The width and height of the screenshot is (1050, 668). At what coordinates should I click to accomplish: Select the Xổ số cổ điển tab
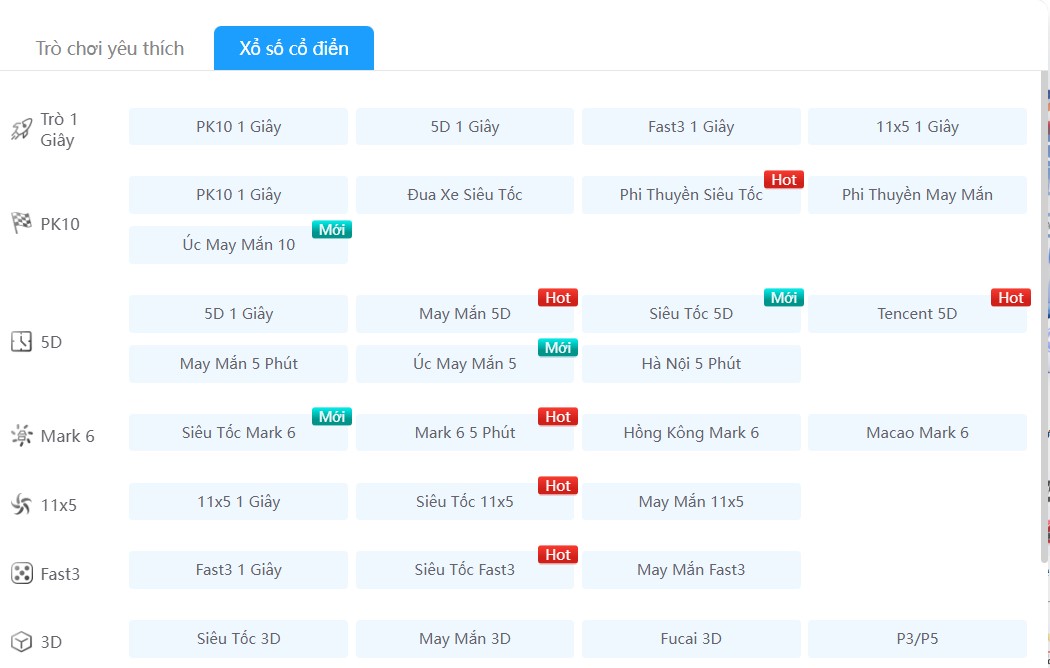point(294,48)
